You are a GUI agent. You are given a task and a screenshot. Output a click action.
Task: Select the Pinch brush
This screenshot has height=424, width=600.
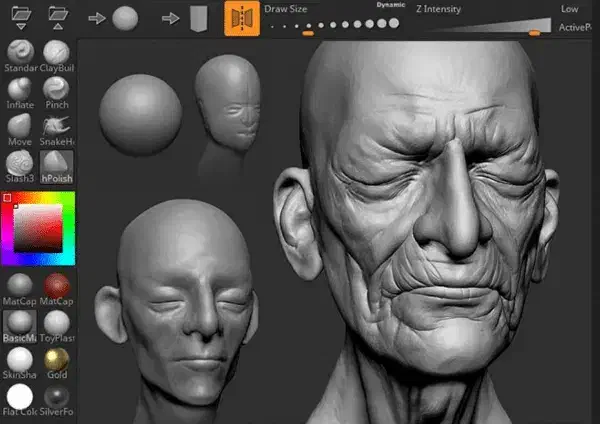(56, 89)
